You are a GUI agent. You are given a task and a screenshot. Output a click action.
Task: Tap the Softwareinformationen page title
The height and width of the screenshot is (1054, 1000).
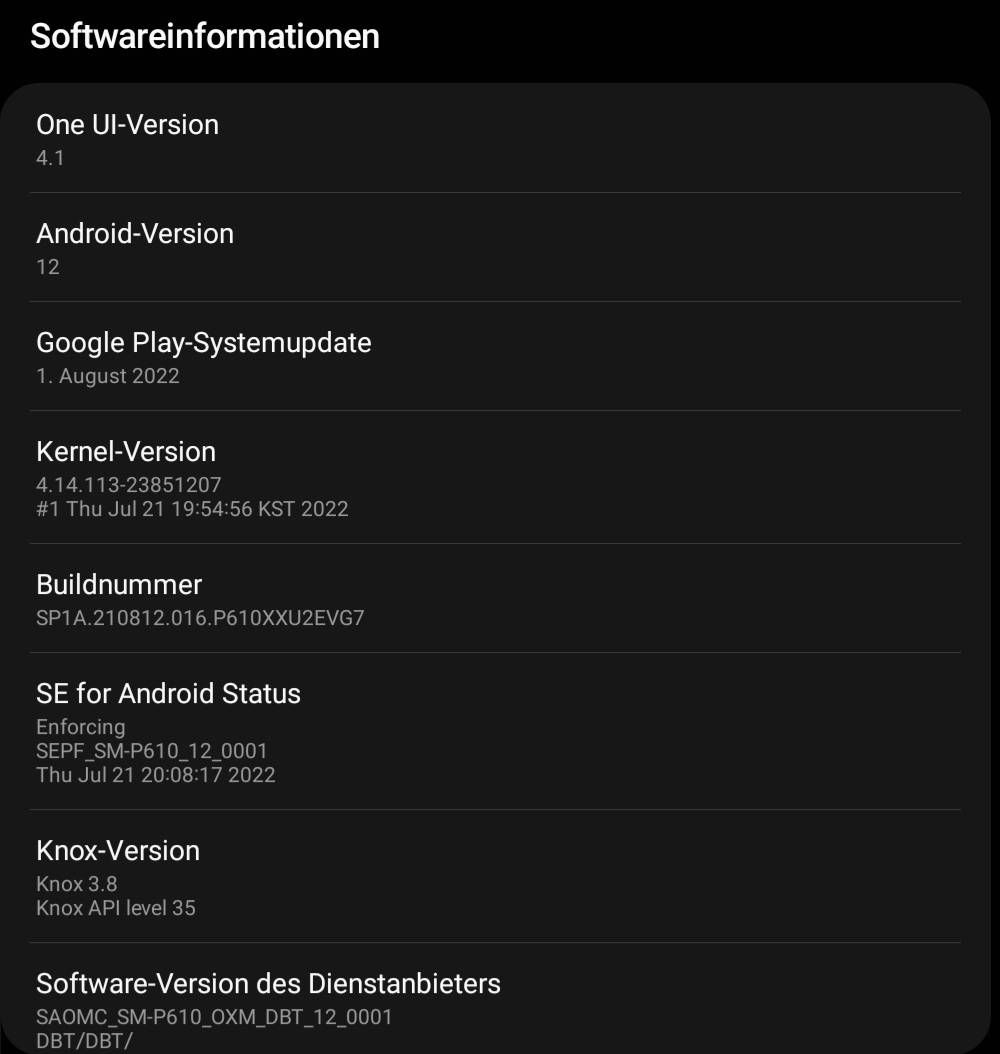tap(205, 36)
